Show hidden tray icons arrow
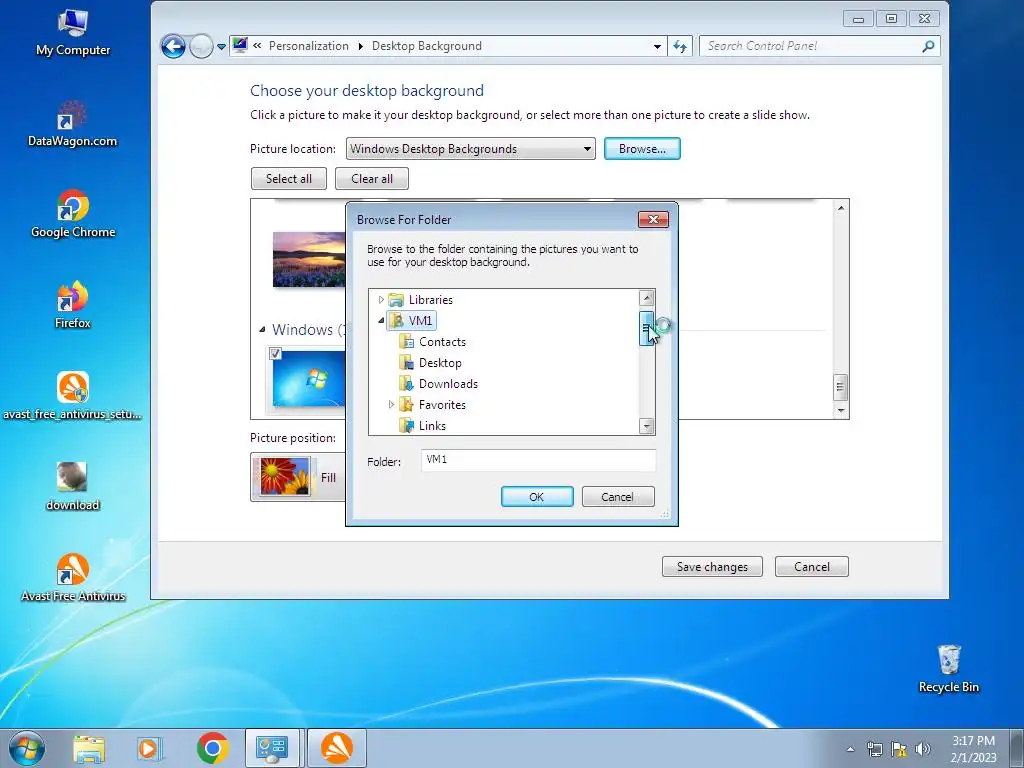 [x=850, y=749]
